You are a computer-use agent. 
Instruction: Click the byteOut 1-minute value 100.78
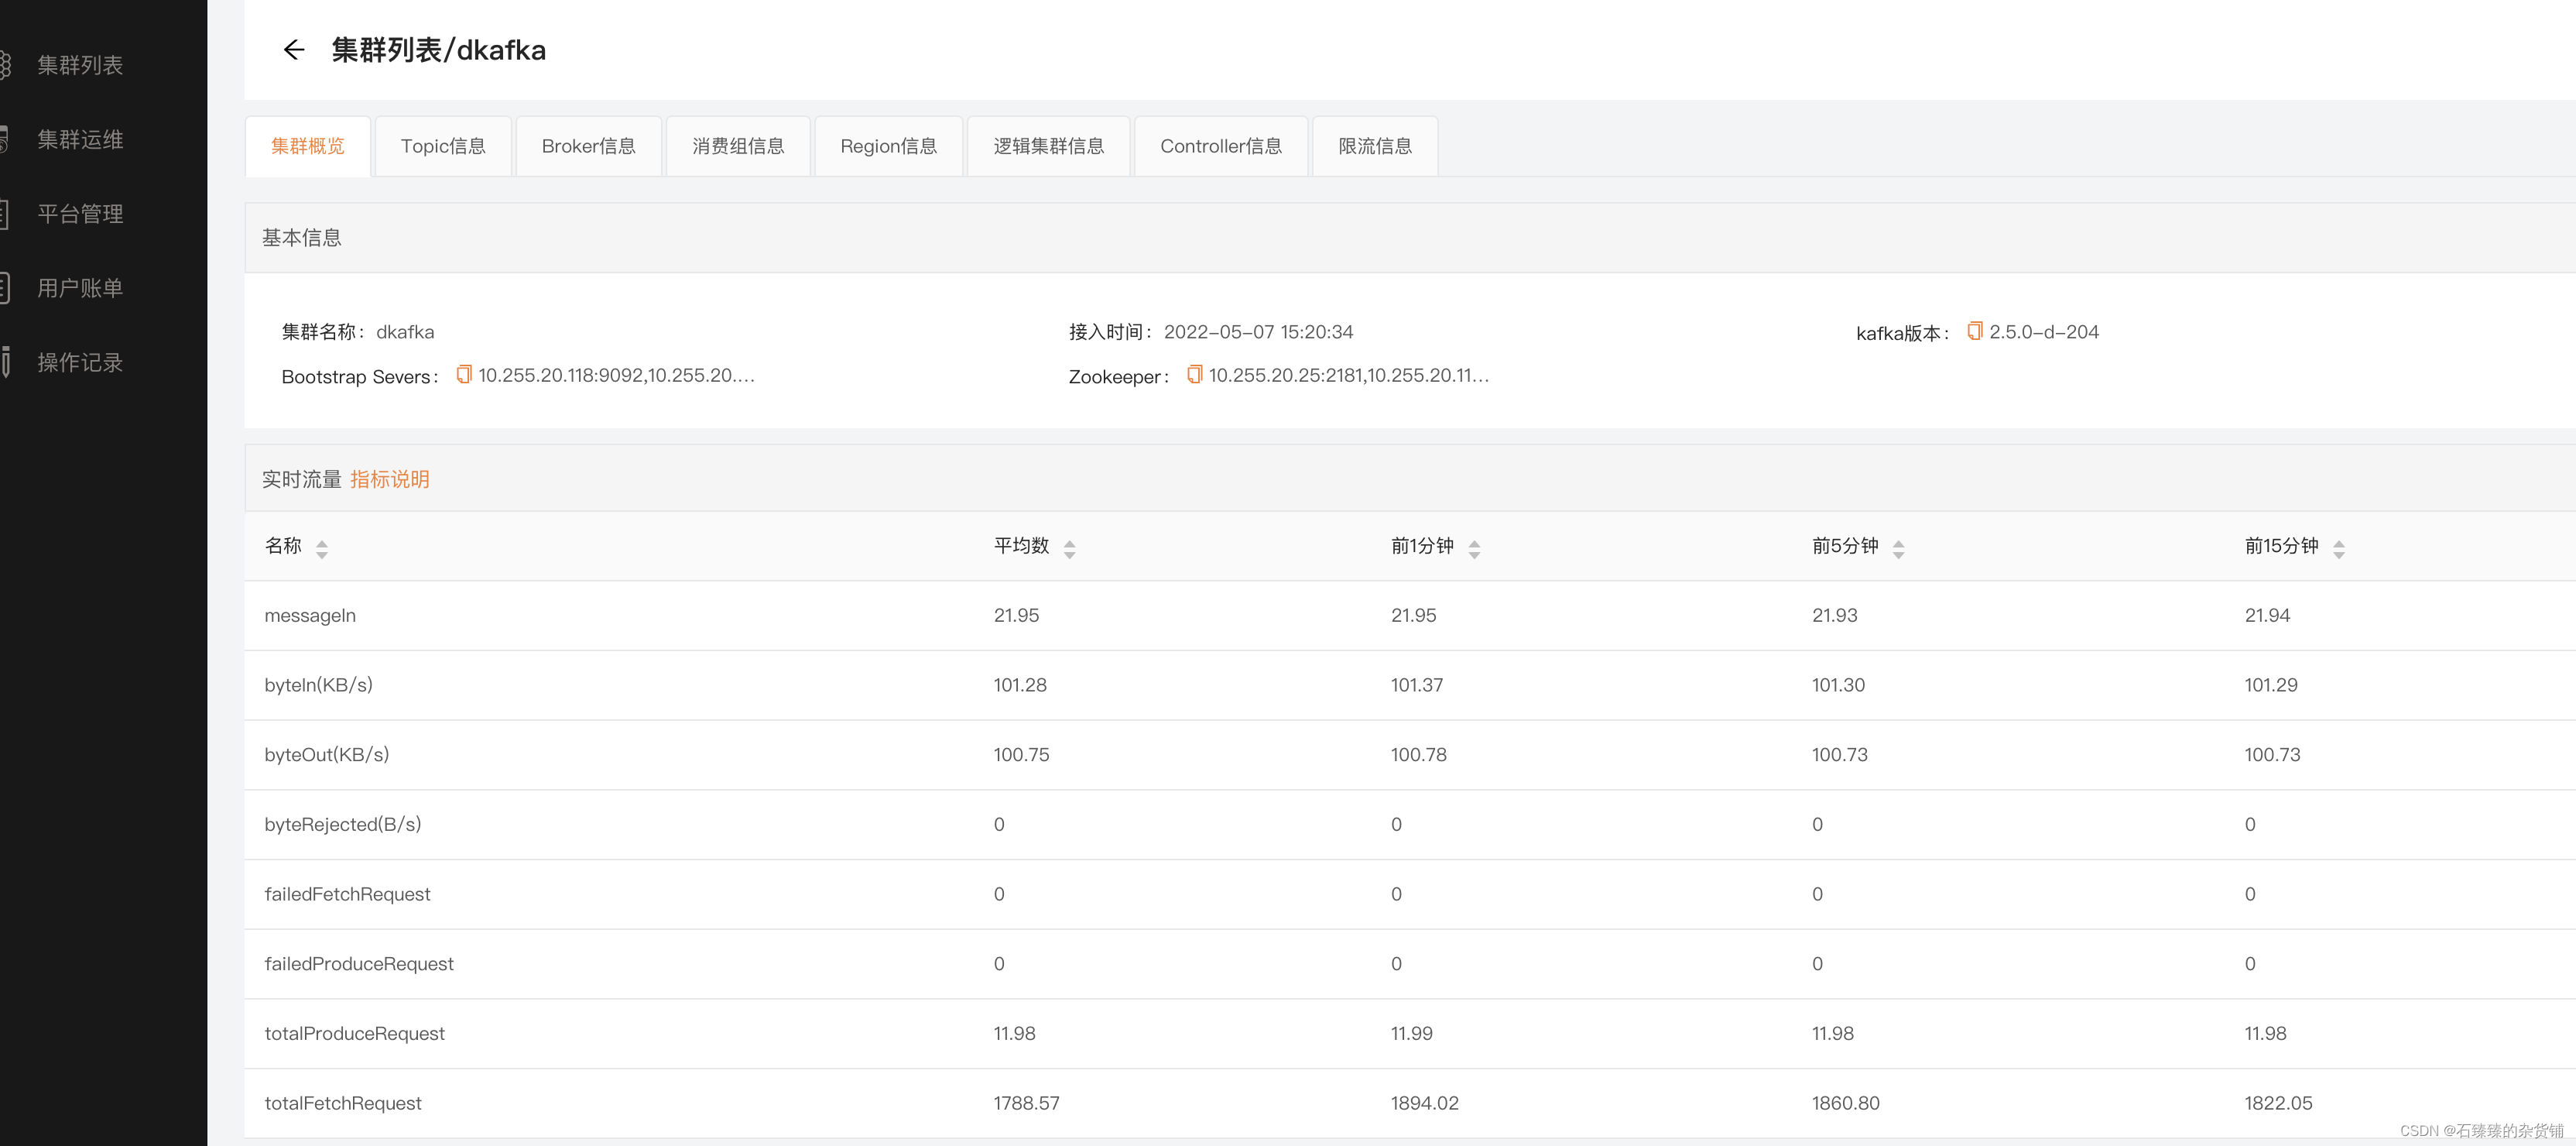tap(1418, 755)
